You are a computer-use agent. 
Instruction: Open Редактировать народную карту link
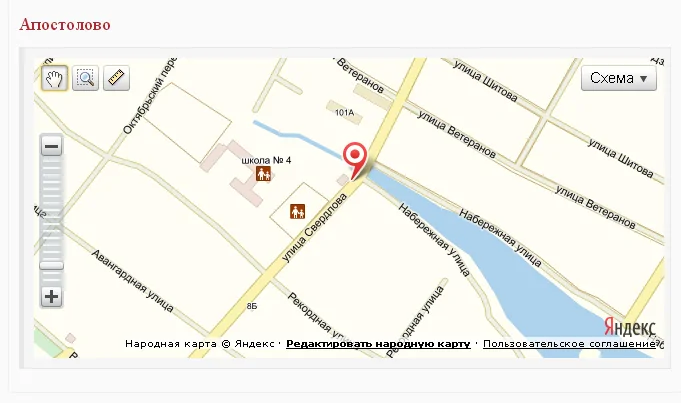pyautogui.click(x=378, y=344)
